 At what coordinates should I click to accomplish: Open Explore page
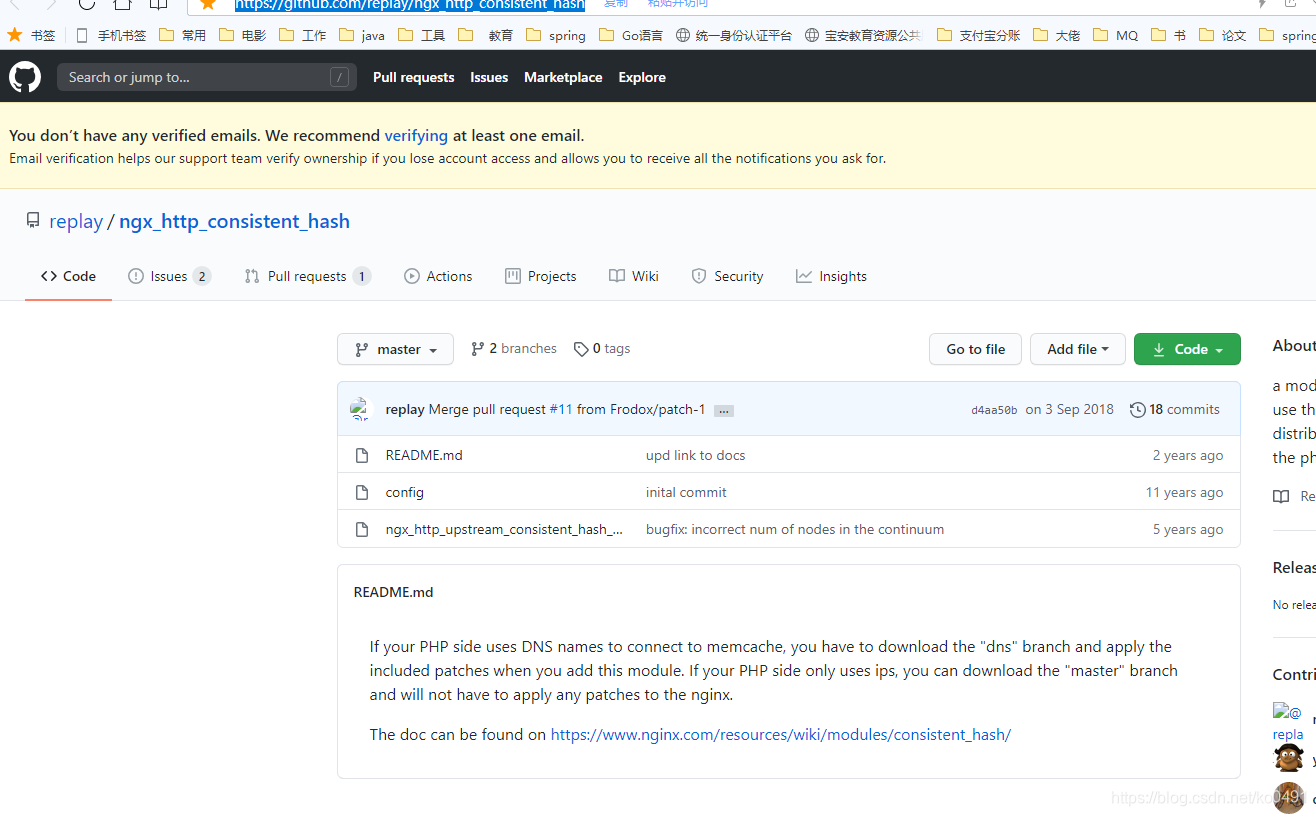[642, 77]
